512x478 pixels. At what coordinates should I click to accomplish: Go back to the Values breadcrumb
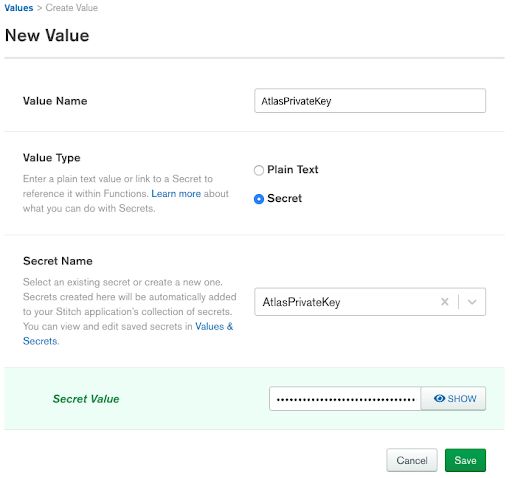[19, 8]
